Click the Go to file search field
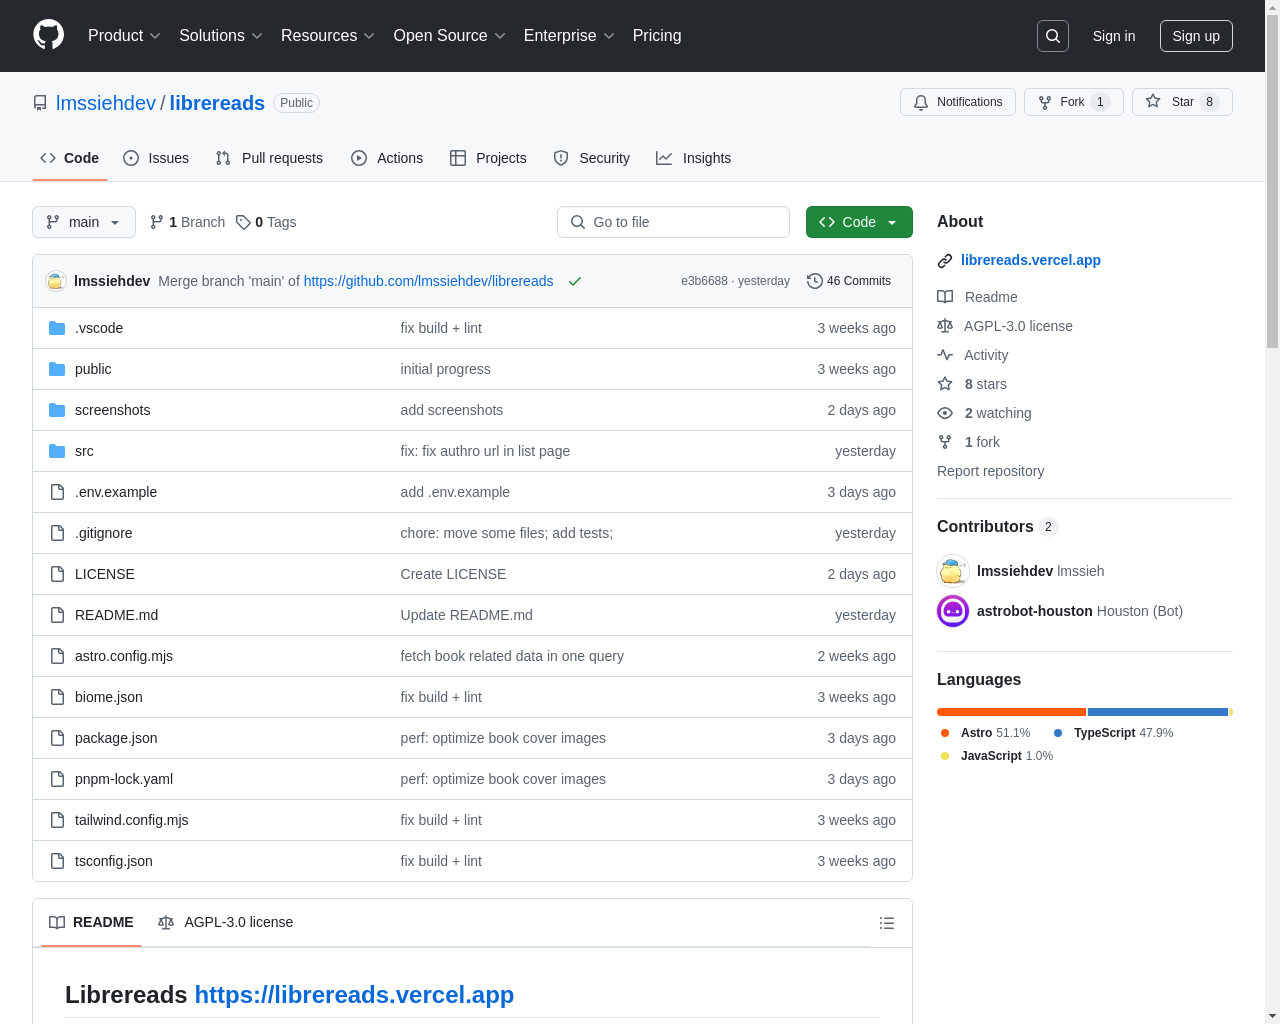 tap(673, 222)
